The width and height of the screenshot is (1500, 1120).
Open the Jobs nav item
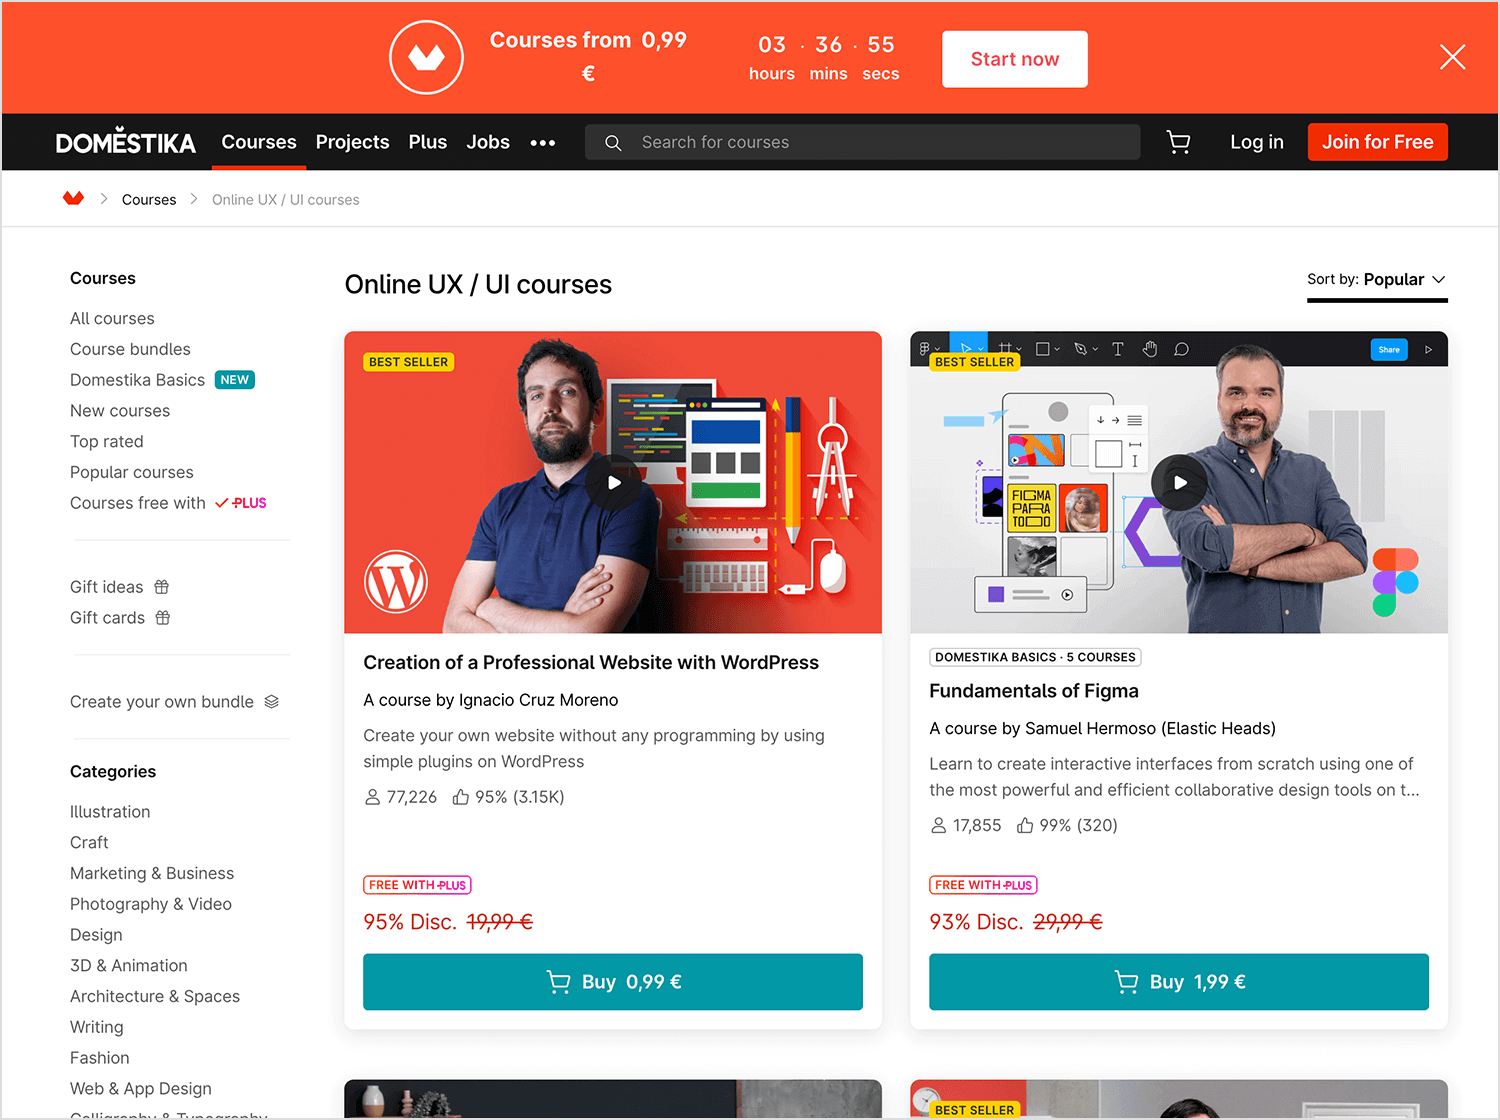point(488,142)
